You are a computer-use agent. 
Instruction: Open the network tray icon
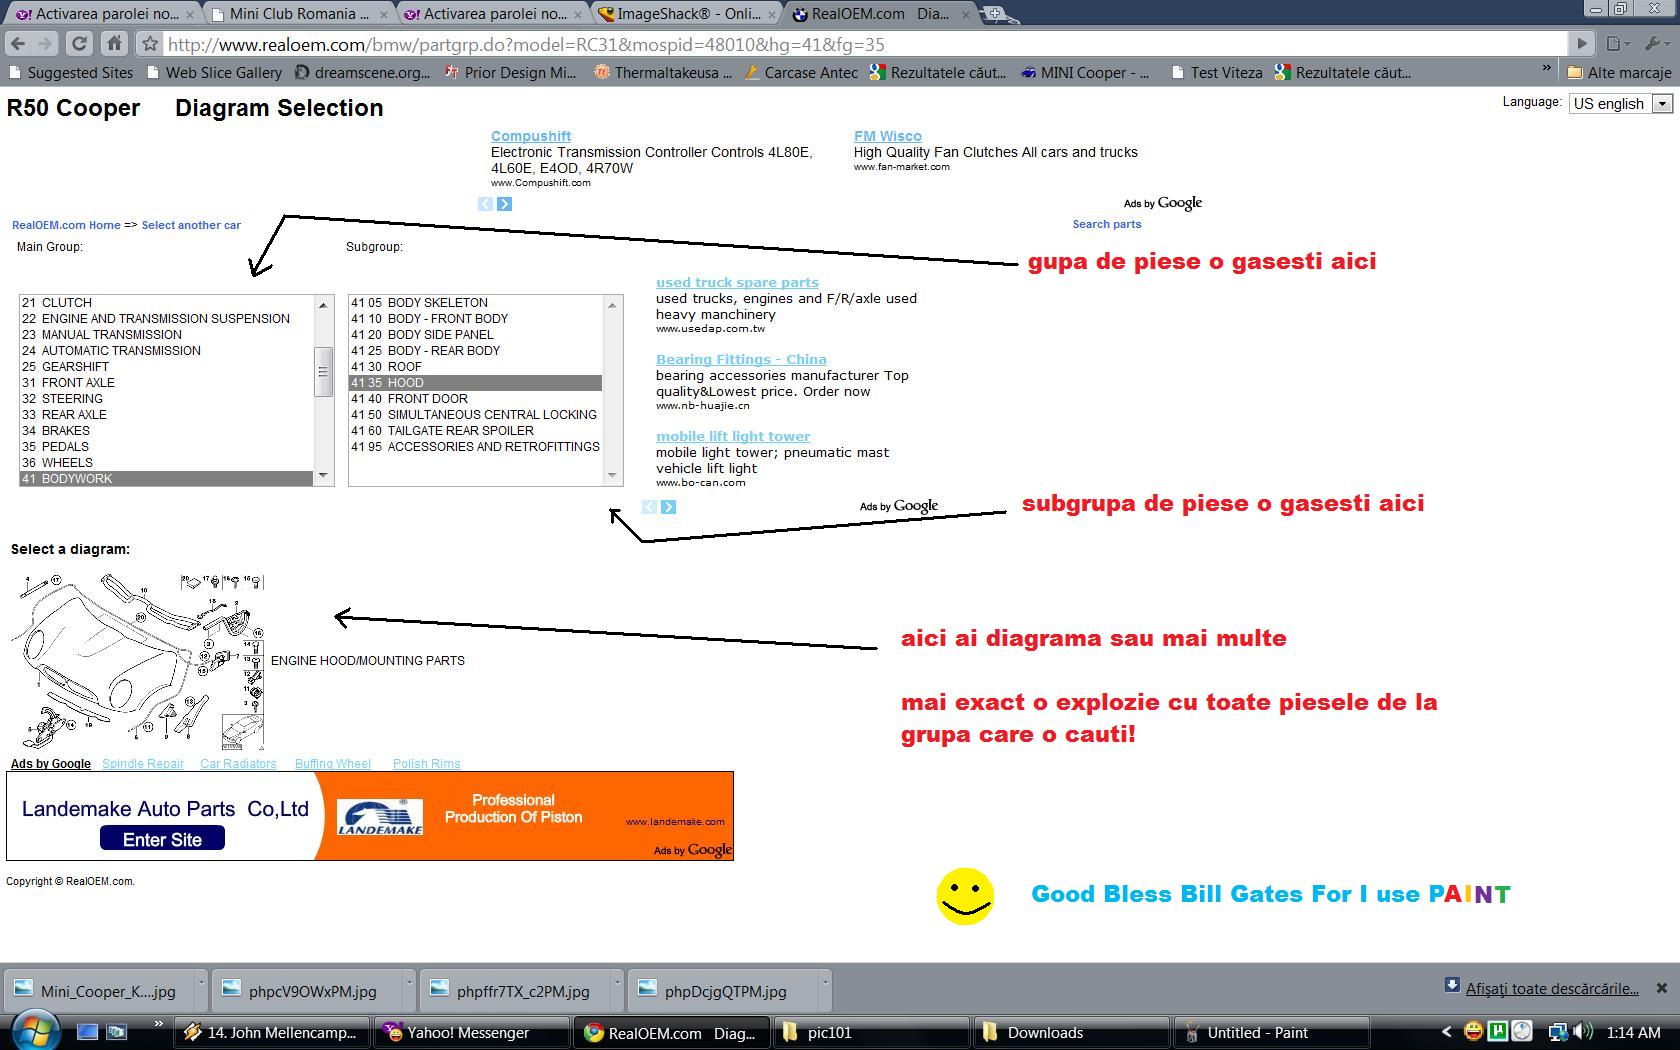click(1558, 1032)
